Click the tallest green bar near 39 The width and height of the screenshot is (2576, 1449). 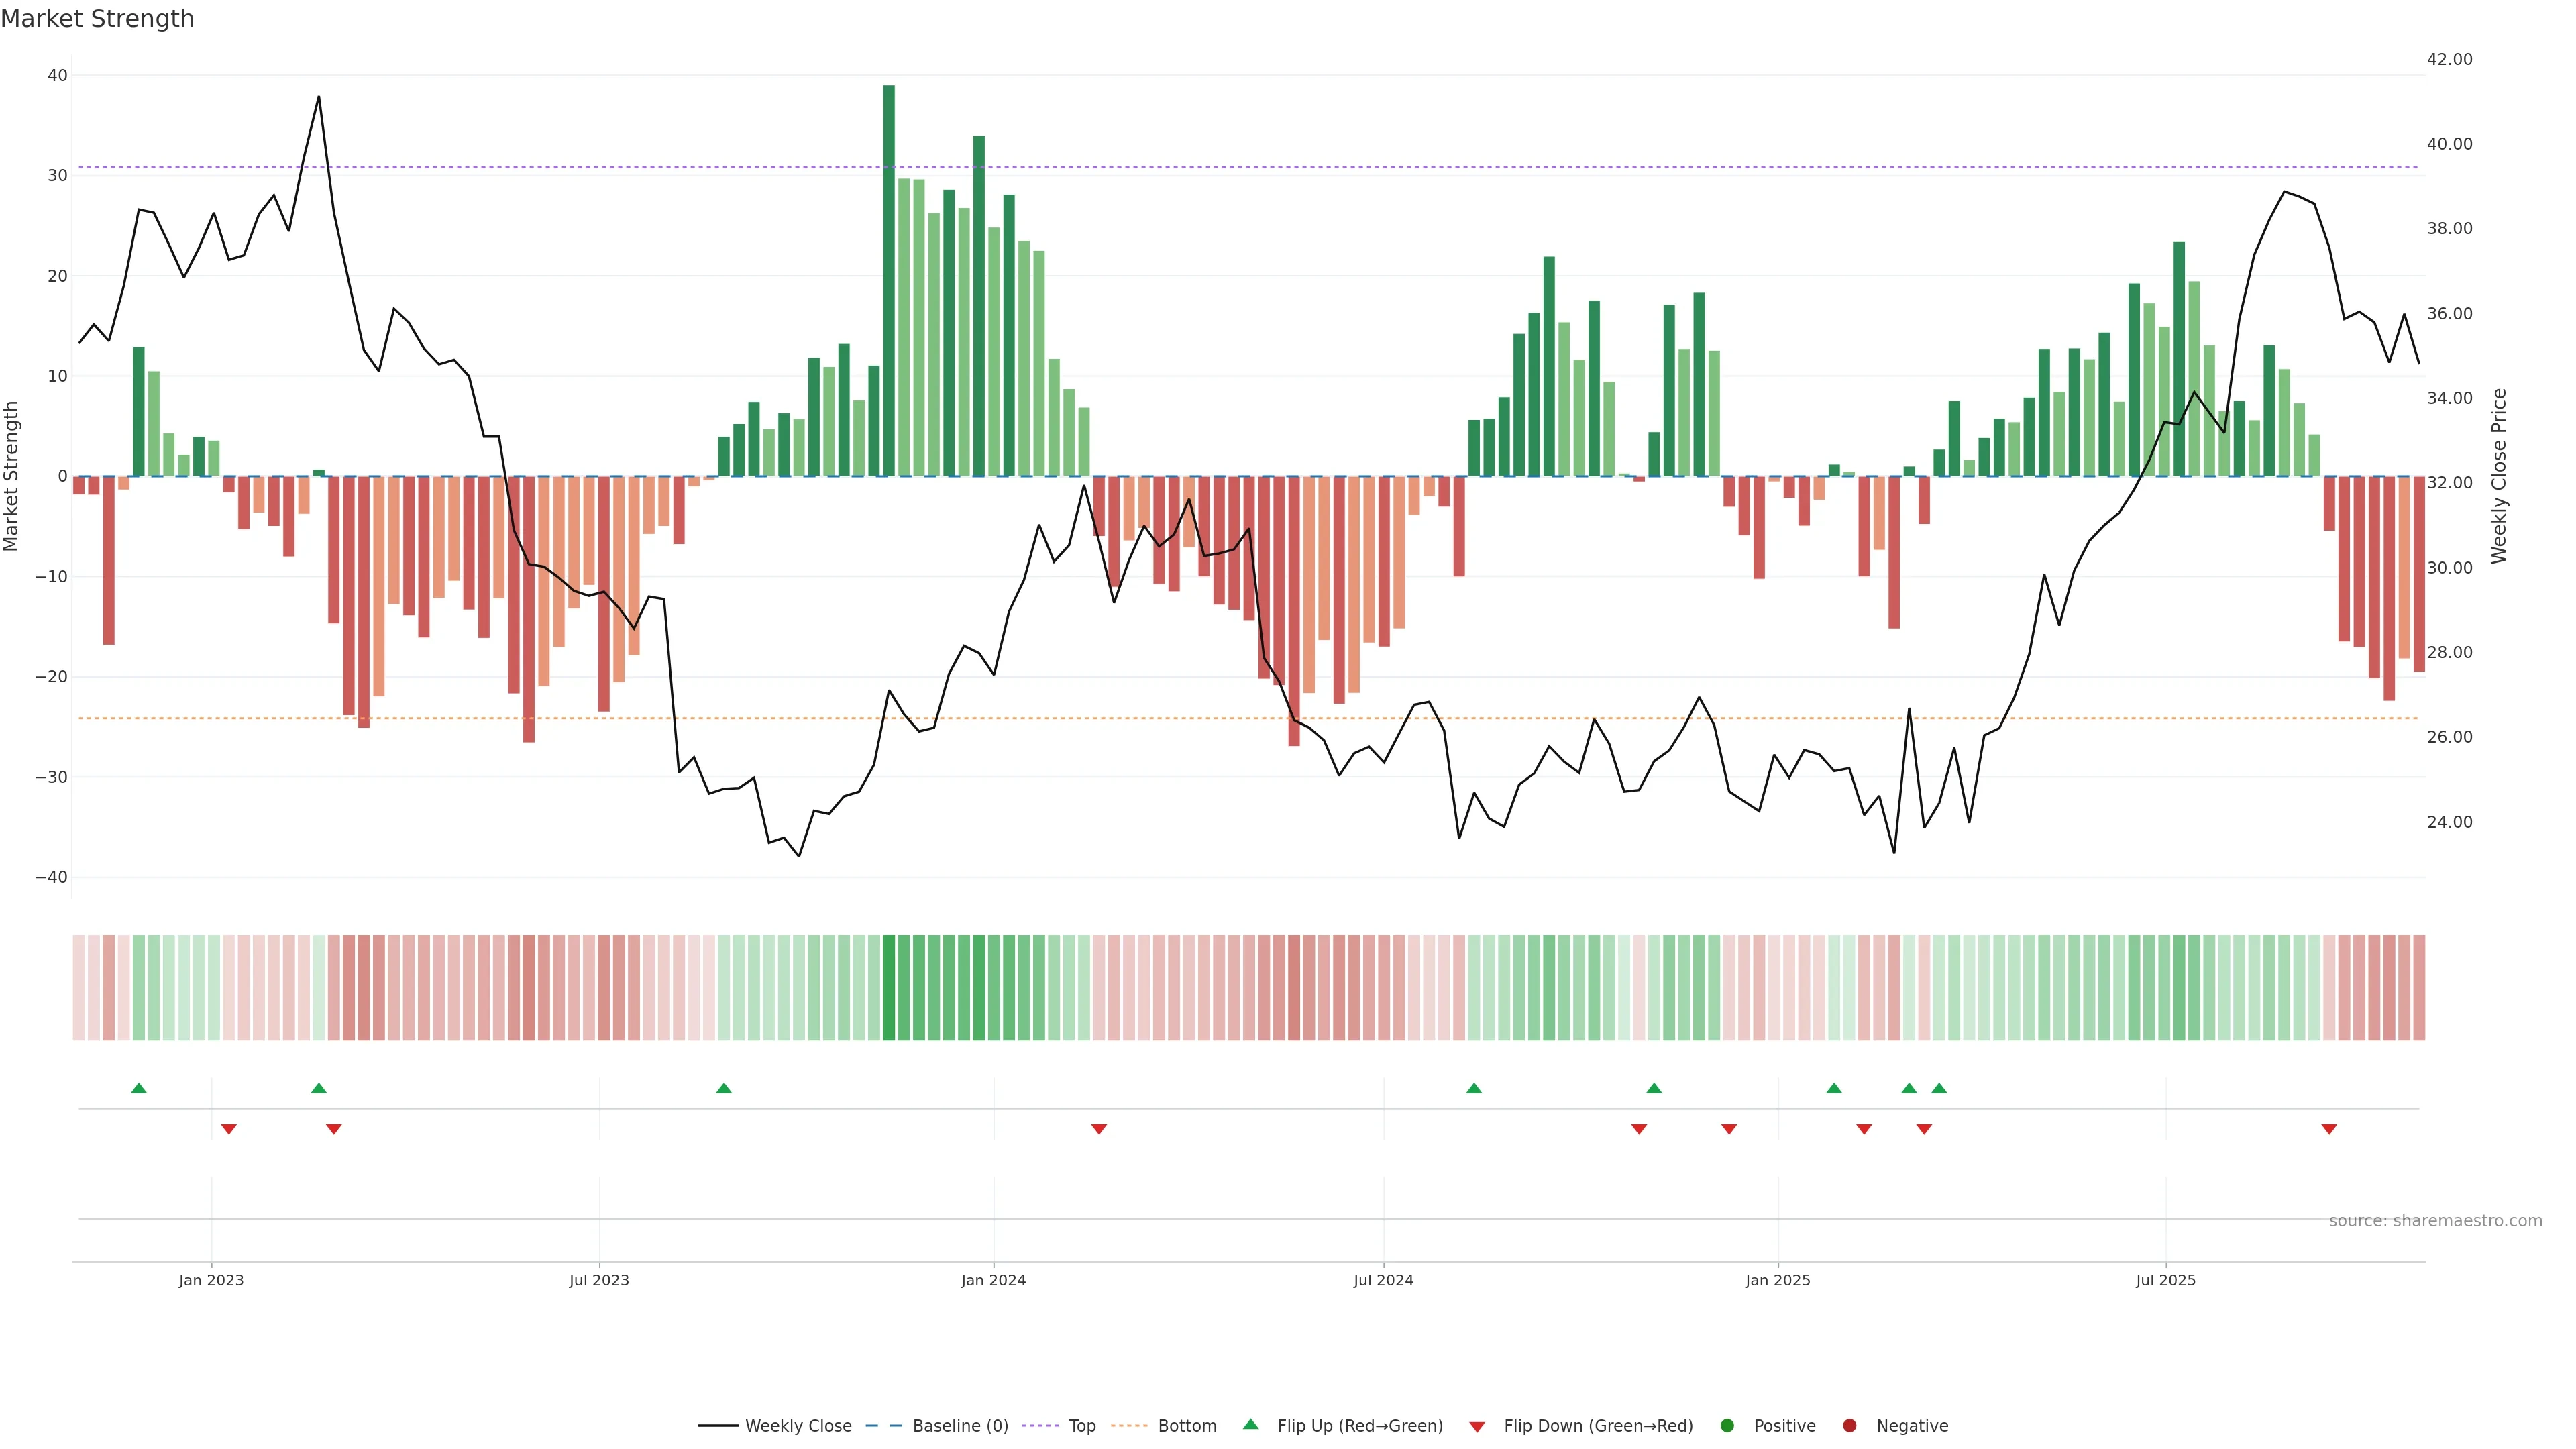click(x=889, y=280)
